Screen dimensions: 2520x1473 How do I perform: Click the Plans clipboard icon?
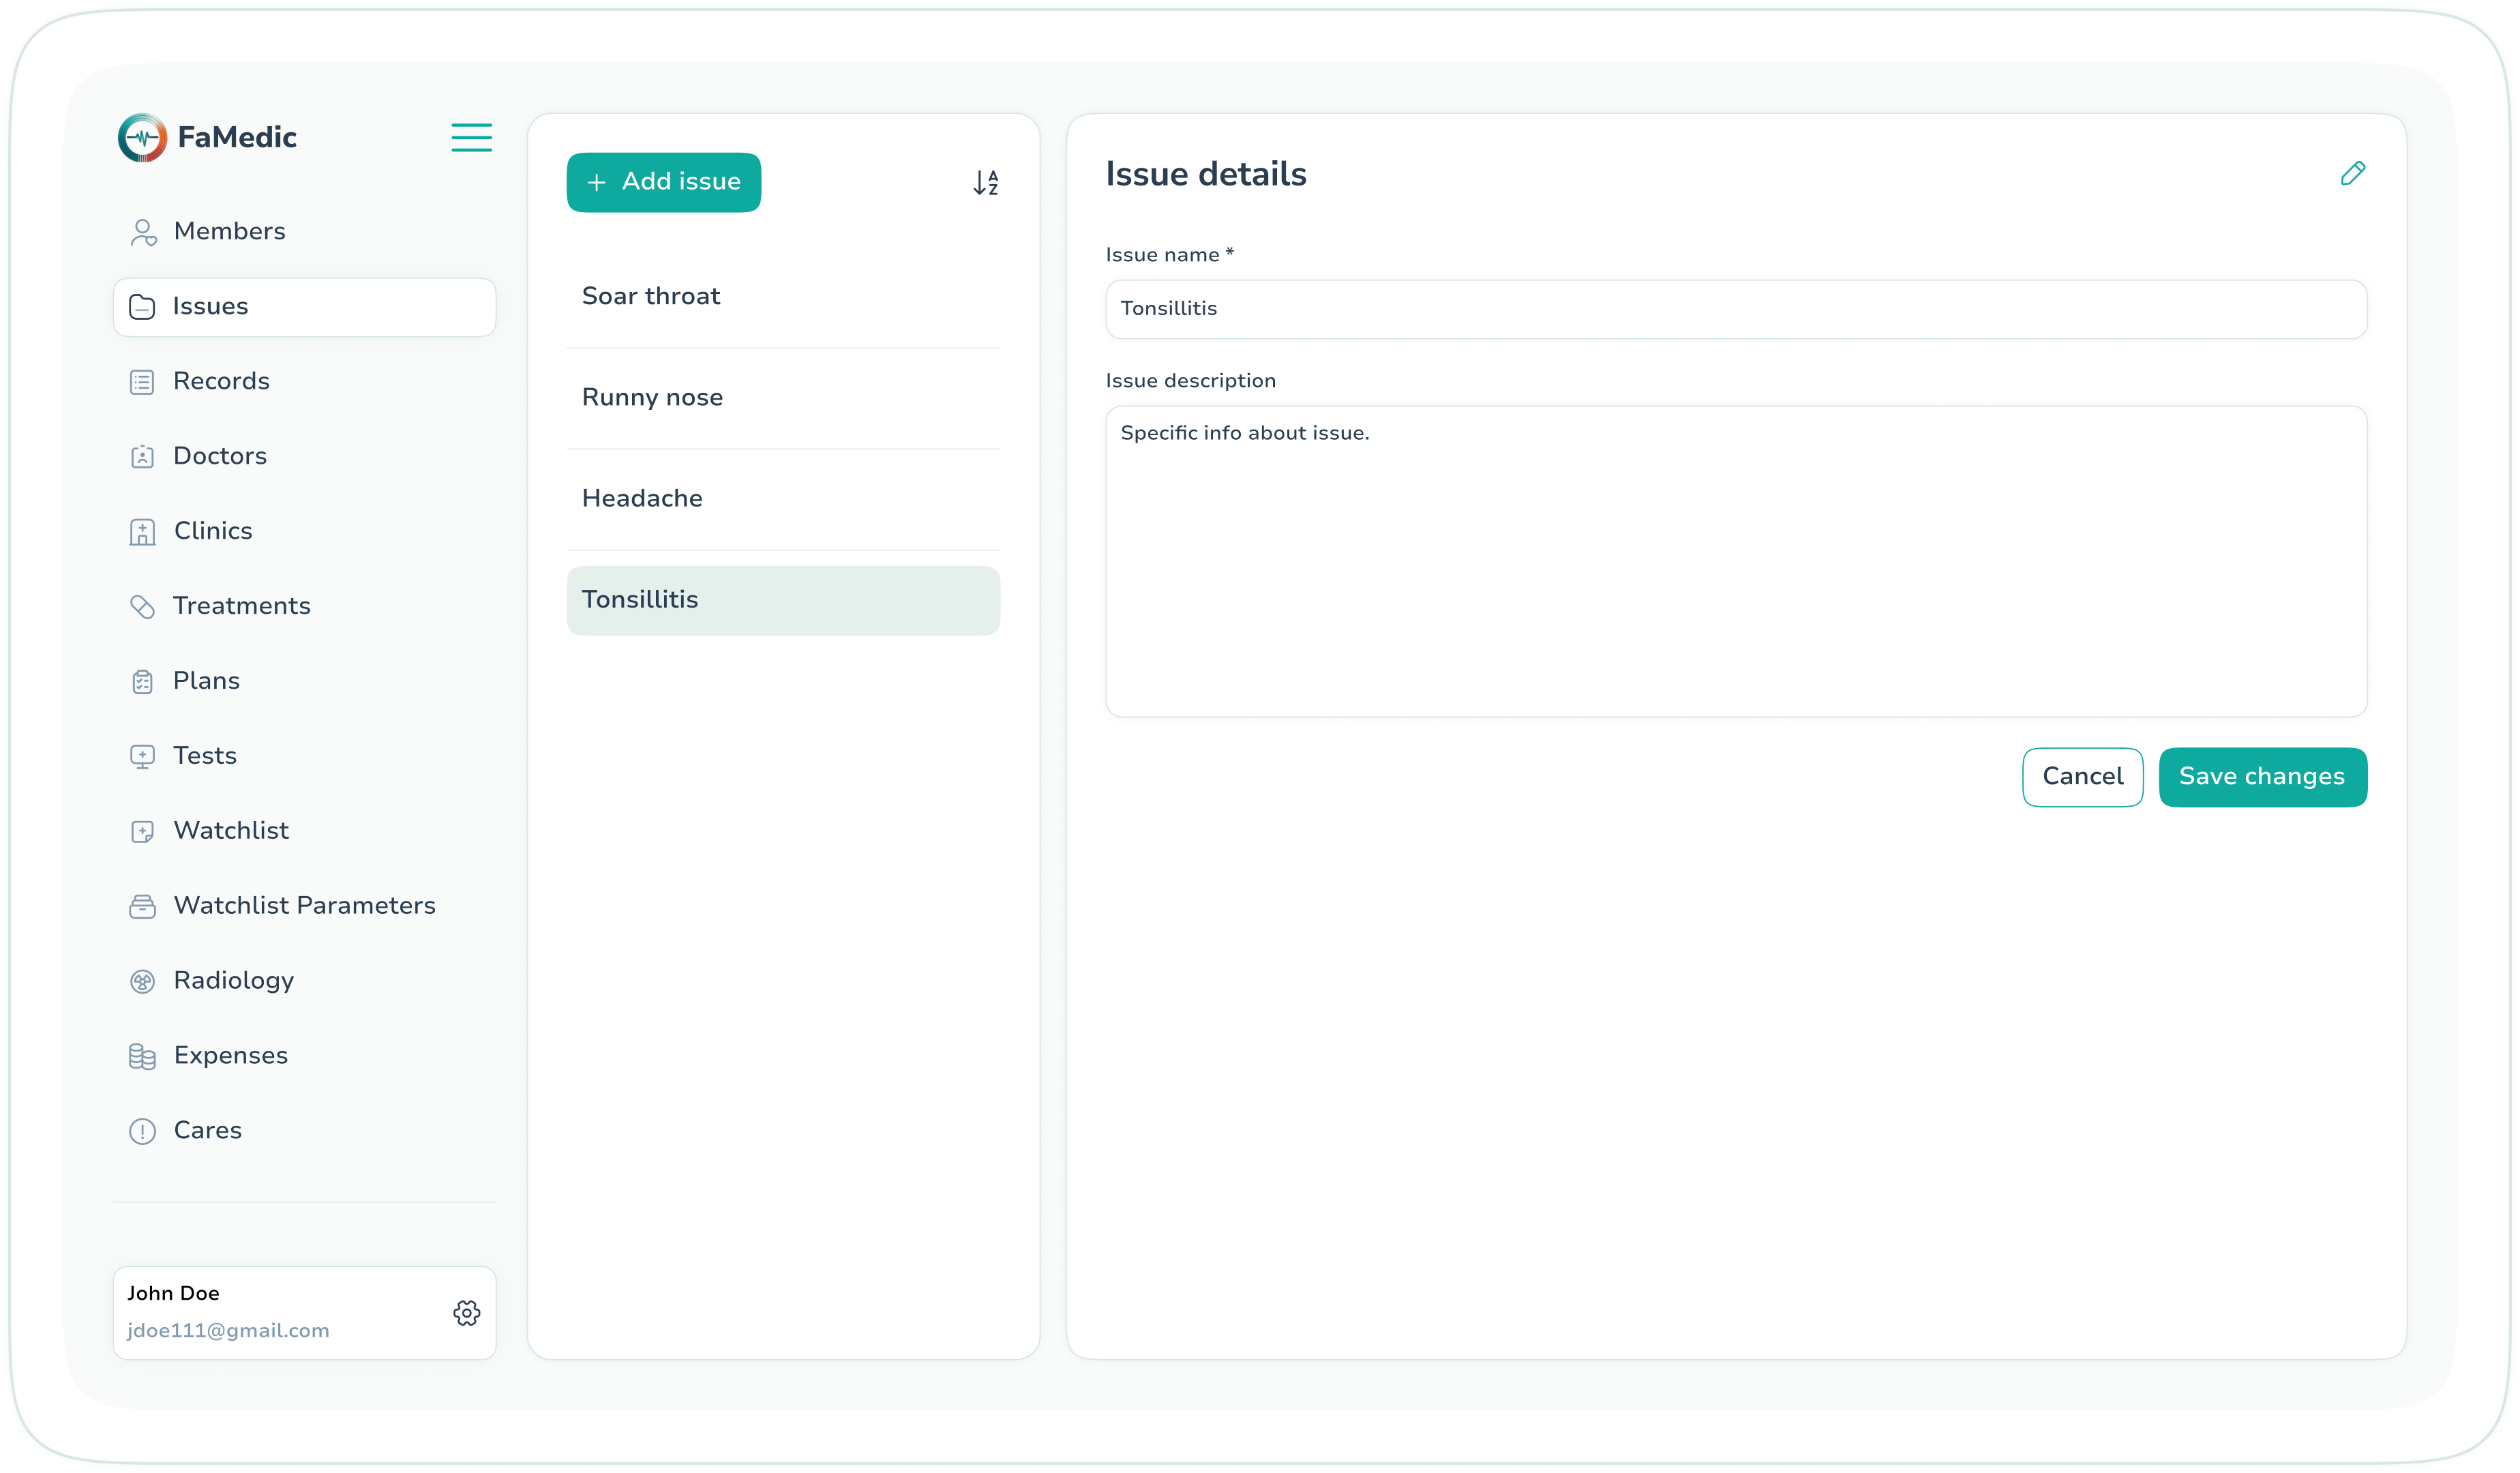(x=142, y=682)
